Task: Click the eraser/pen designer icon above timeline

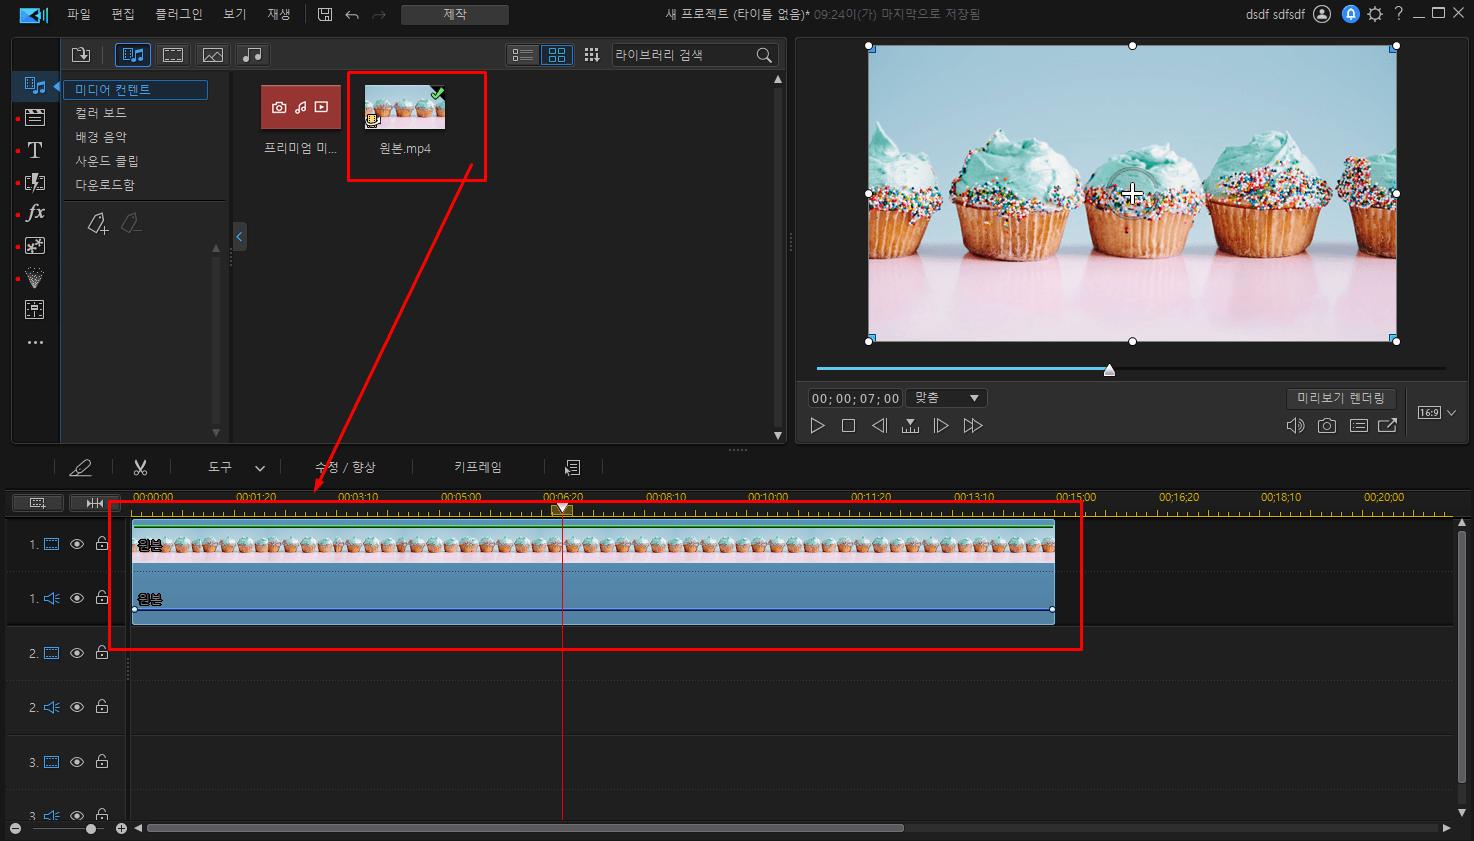Action: pos(80,467)
